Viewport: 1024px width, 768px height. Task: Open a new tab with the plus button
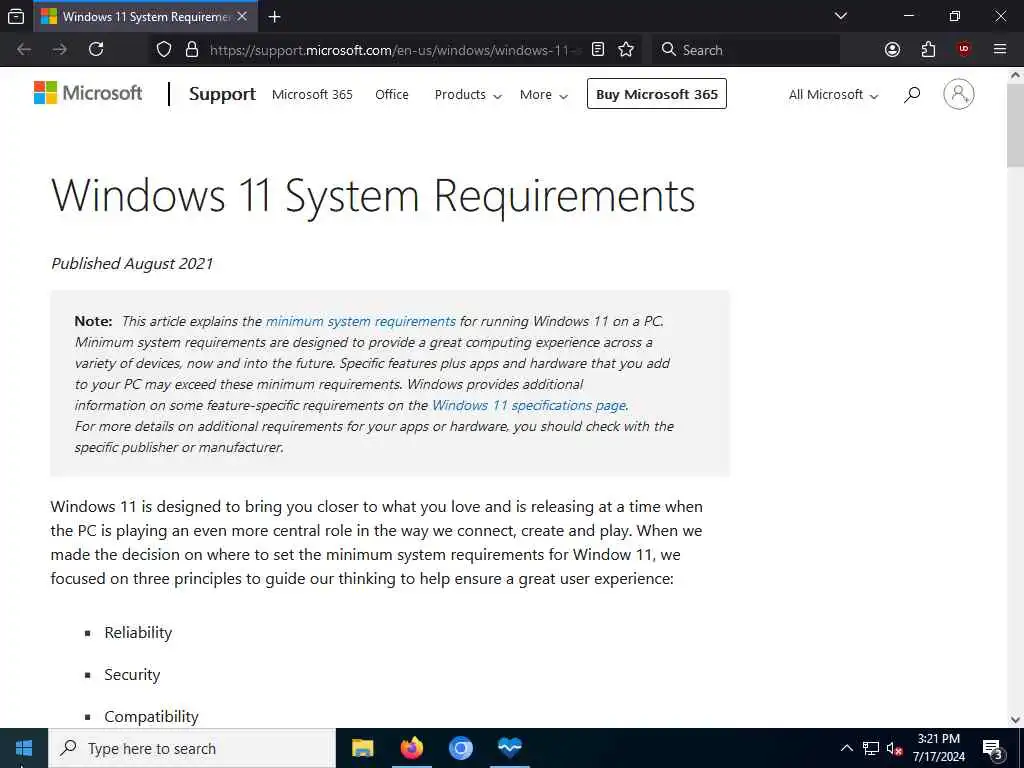[x=274, y=17]
